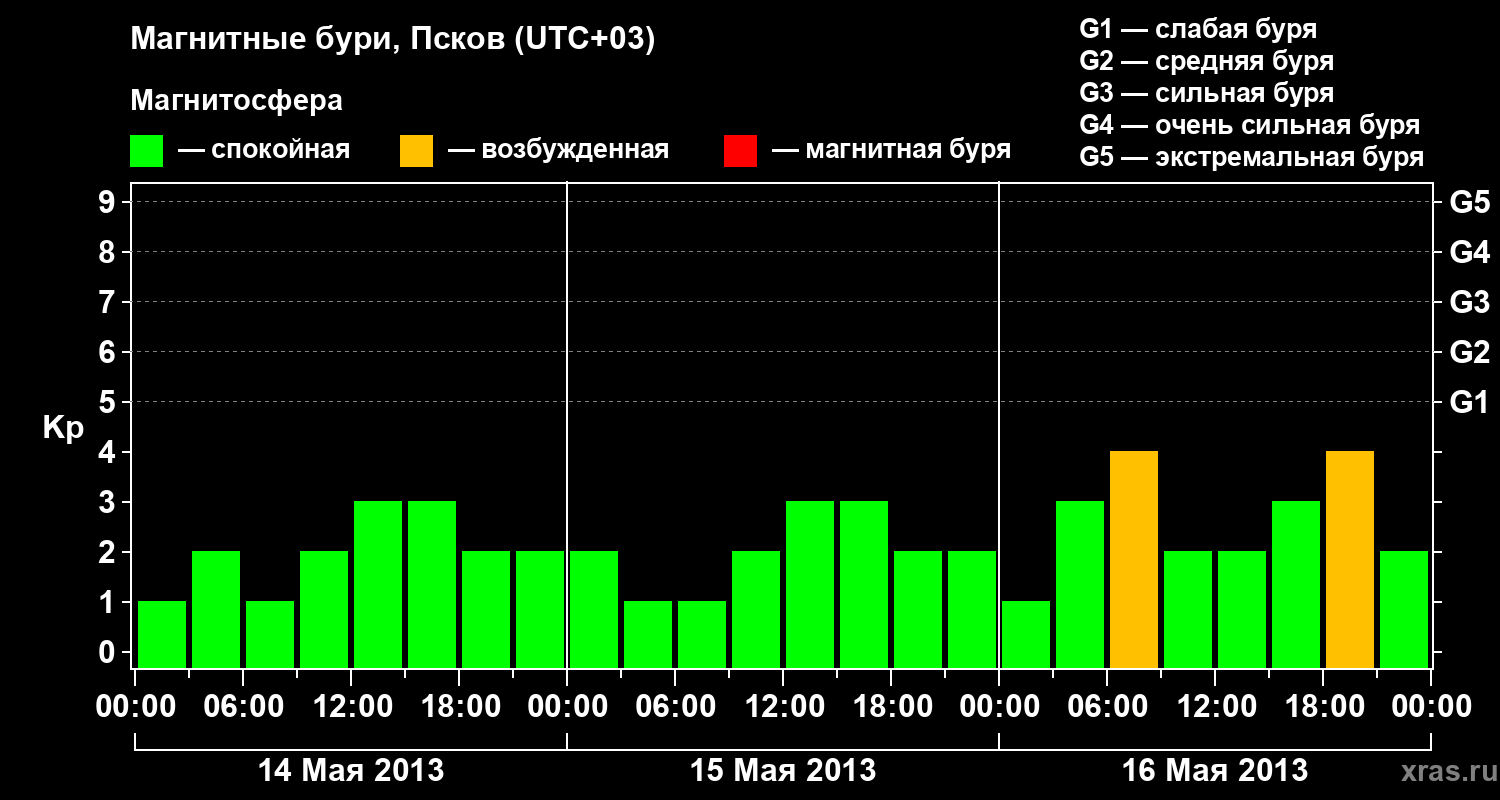
Task: Click the 'Магнитосфера' legend heading
Action: (x=236, y=101)
